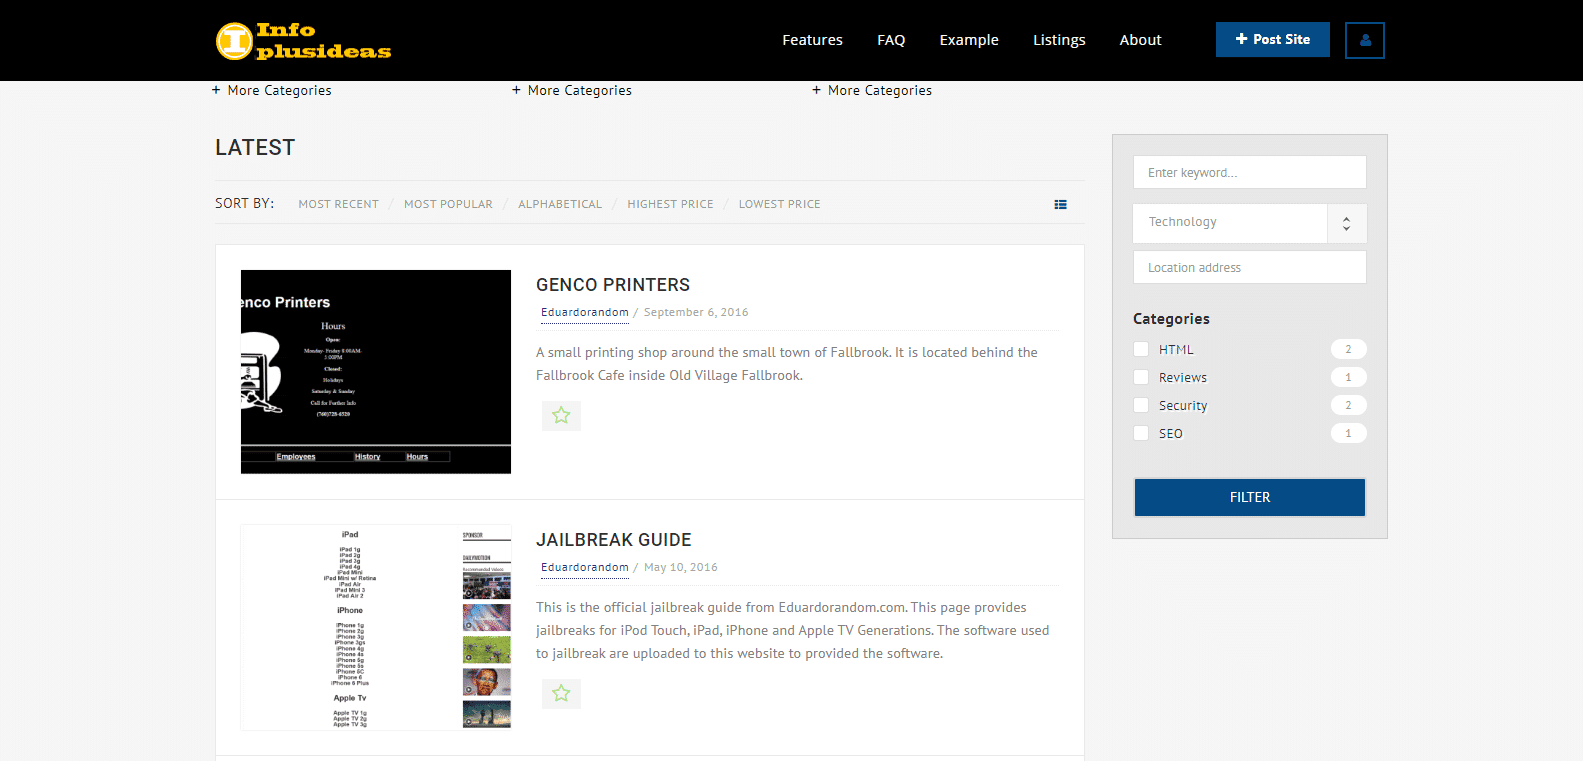Open Jailbreak Guide thumbnail image
Viewport: 1583px width, 761px height.
pyautogui.click(x=376, y=627)
